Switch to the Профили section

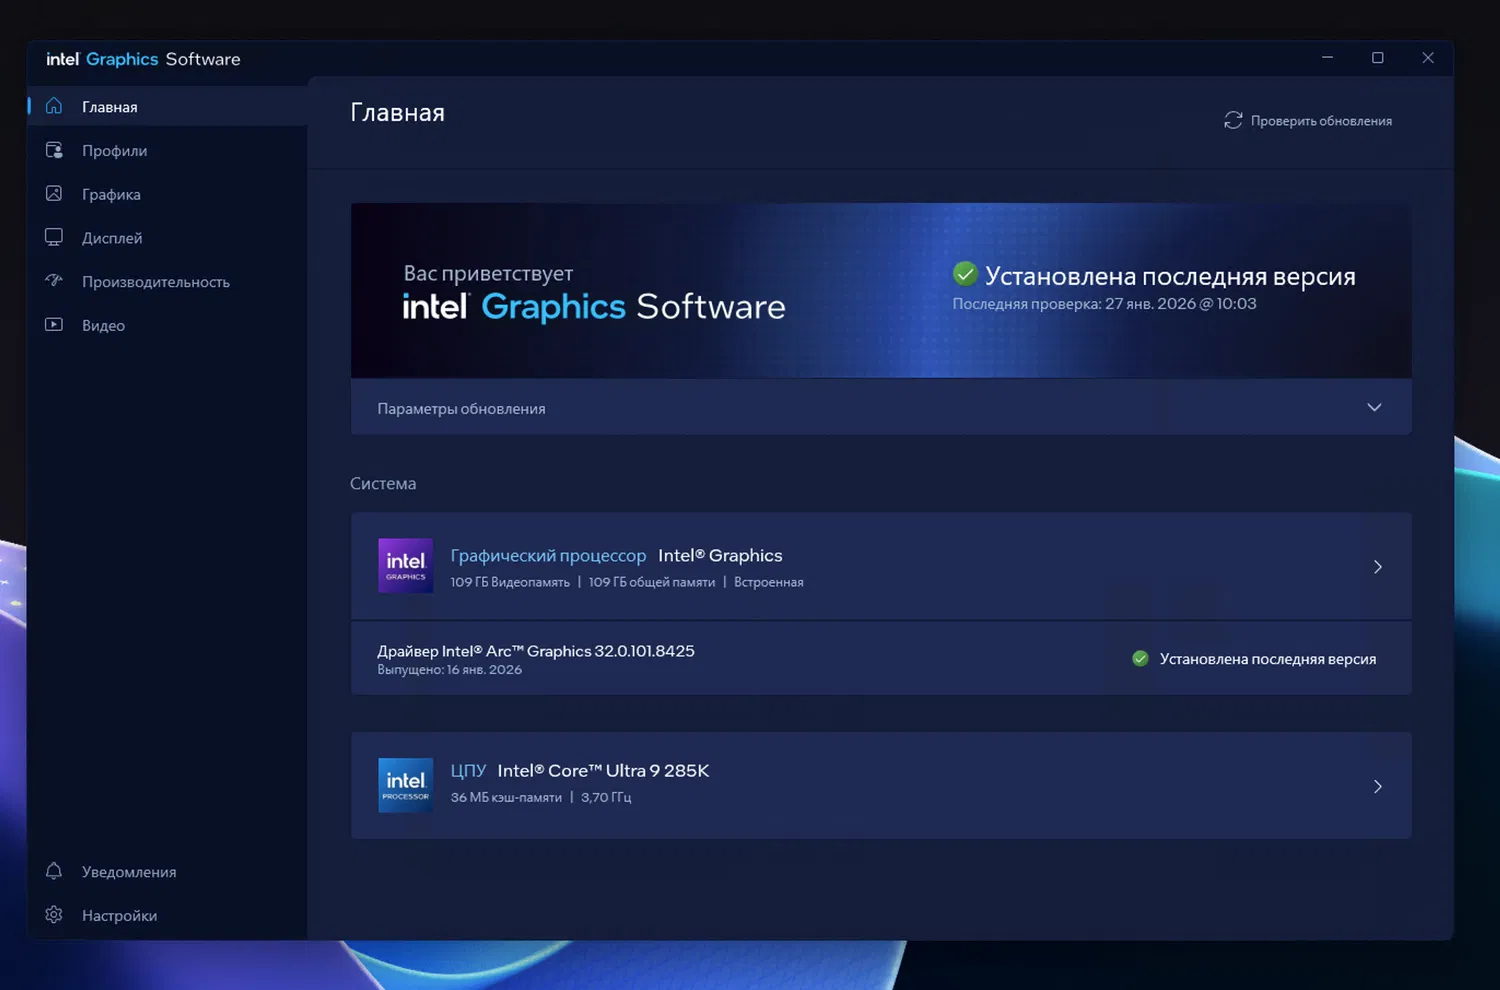tap(168, 150)
